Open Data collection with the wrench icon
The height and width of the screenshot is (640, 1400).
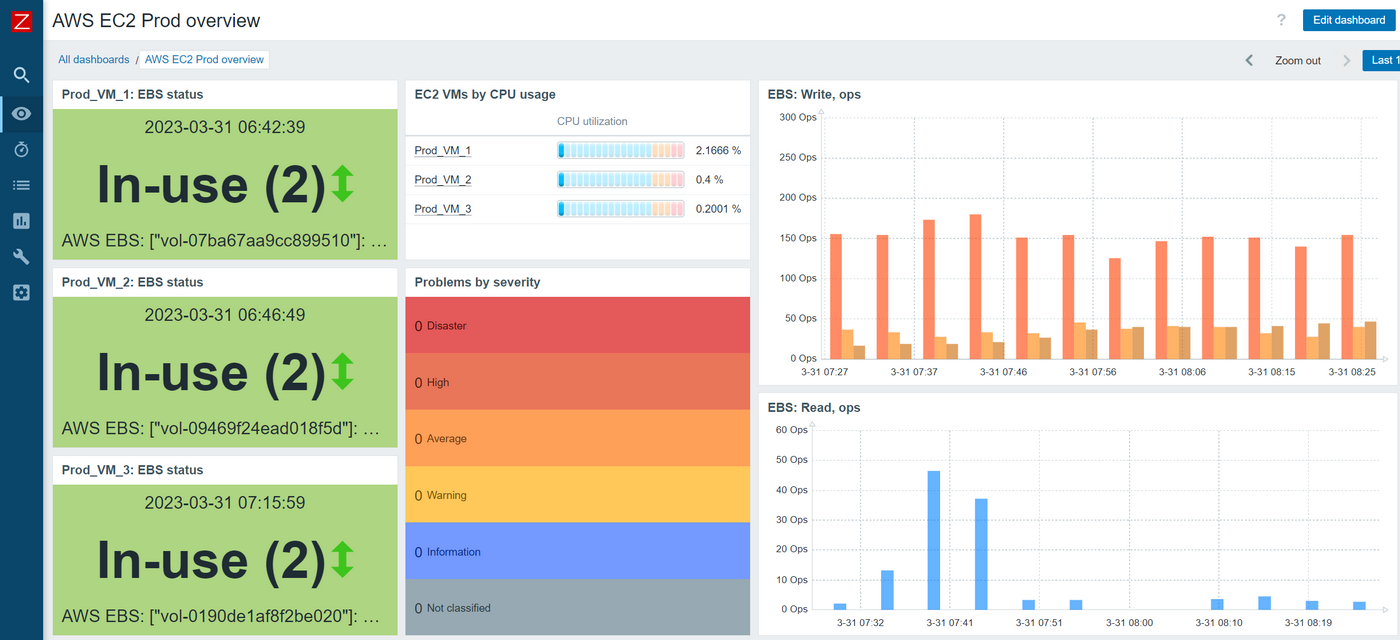tap(20, 256)
